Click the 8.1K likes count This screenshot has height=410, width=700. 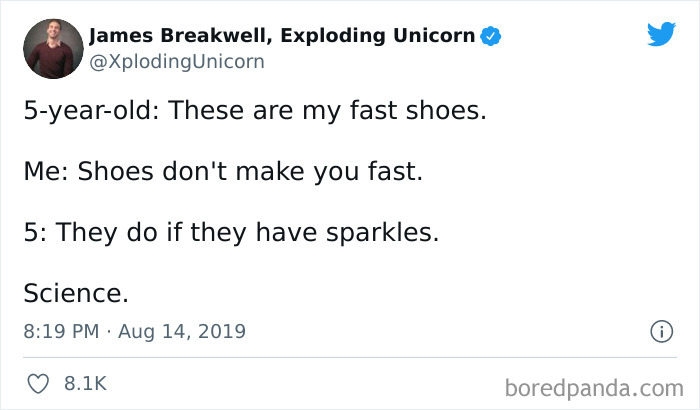(x=84, y=383)
